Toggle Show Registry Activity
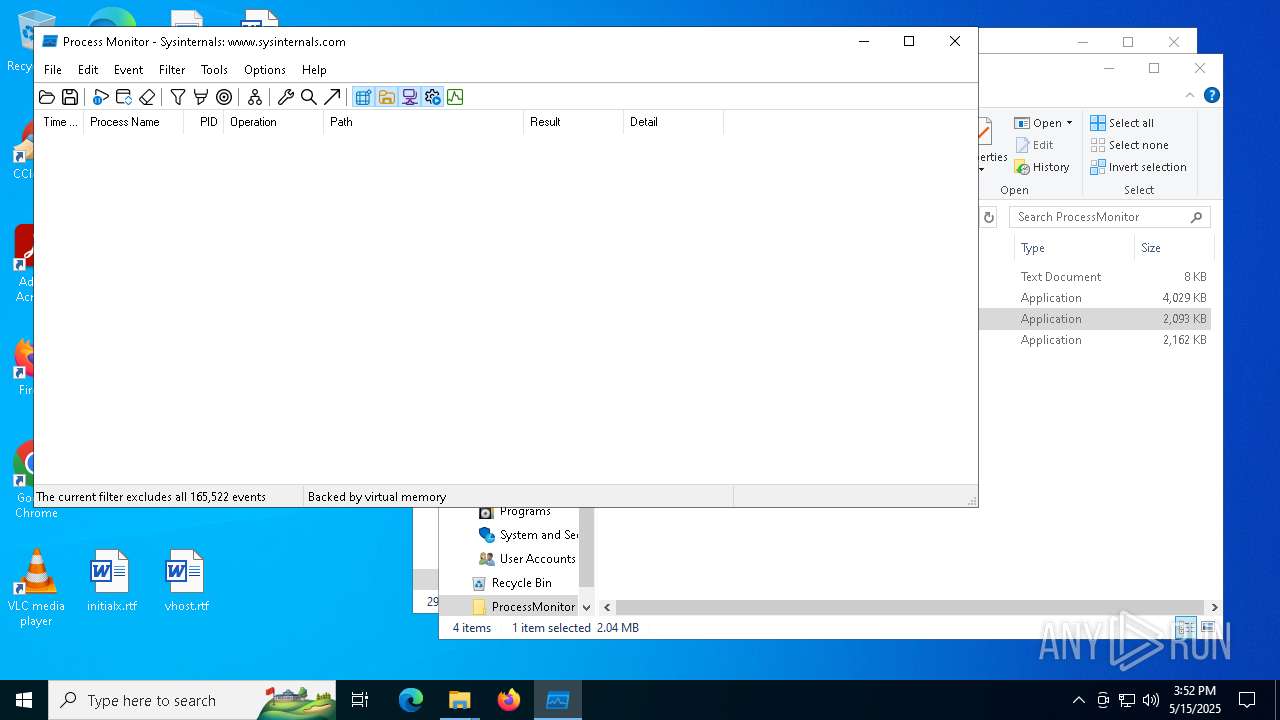The image size is (1280, 720). pyautogui.click(x=363, y=97)
